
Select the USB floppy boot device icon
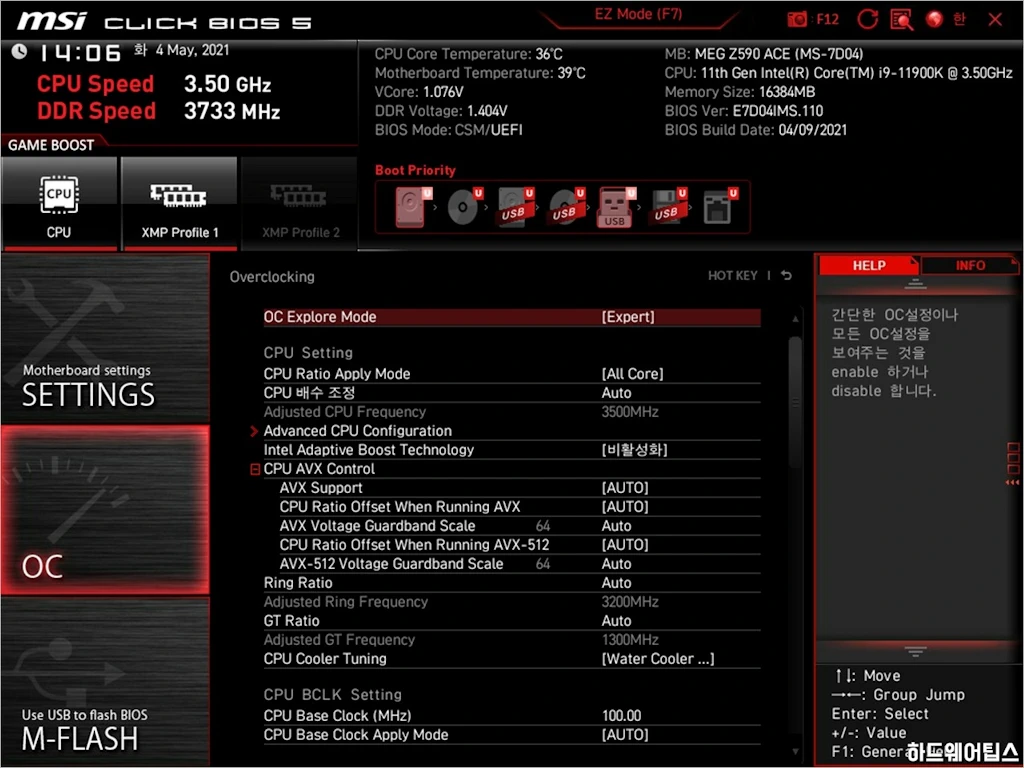coord(668,207)
